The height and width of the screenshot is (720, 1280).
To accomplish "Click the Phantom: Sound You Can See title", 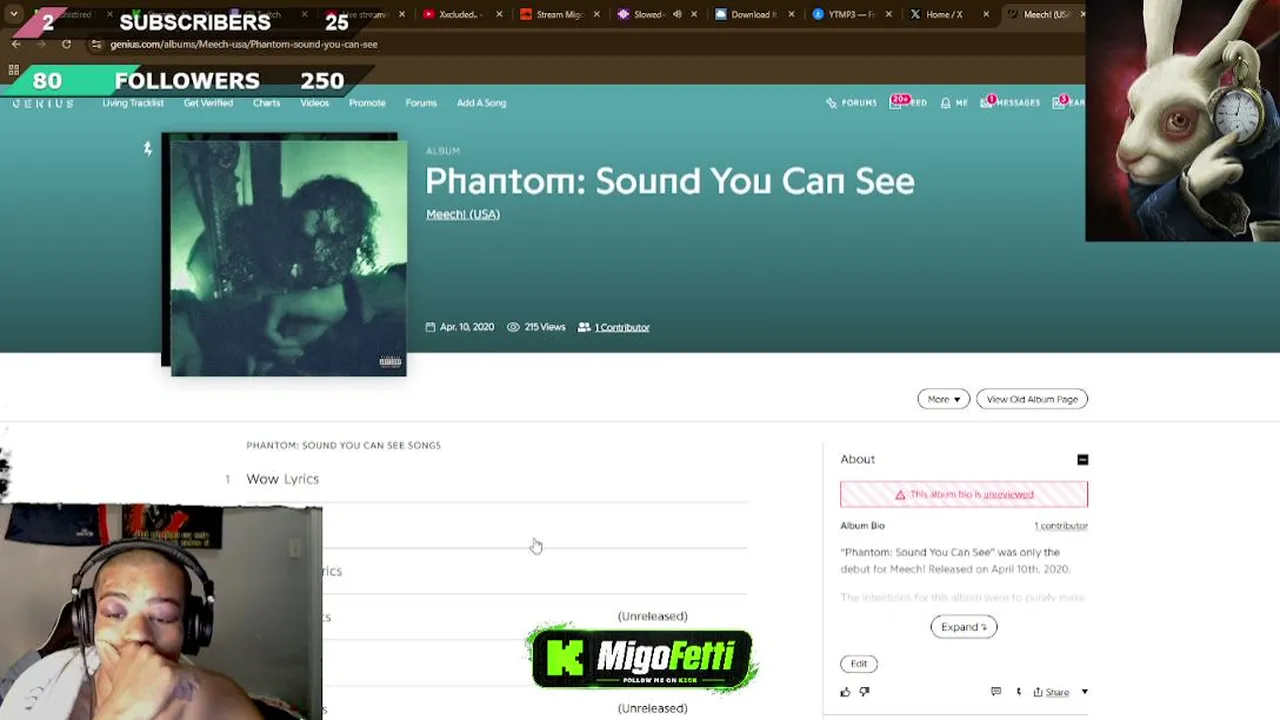I will (x=670, y=181).
